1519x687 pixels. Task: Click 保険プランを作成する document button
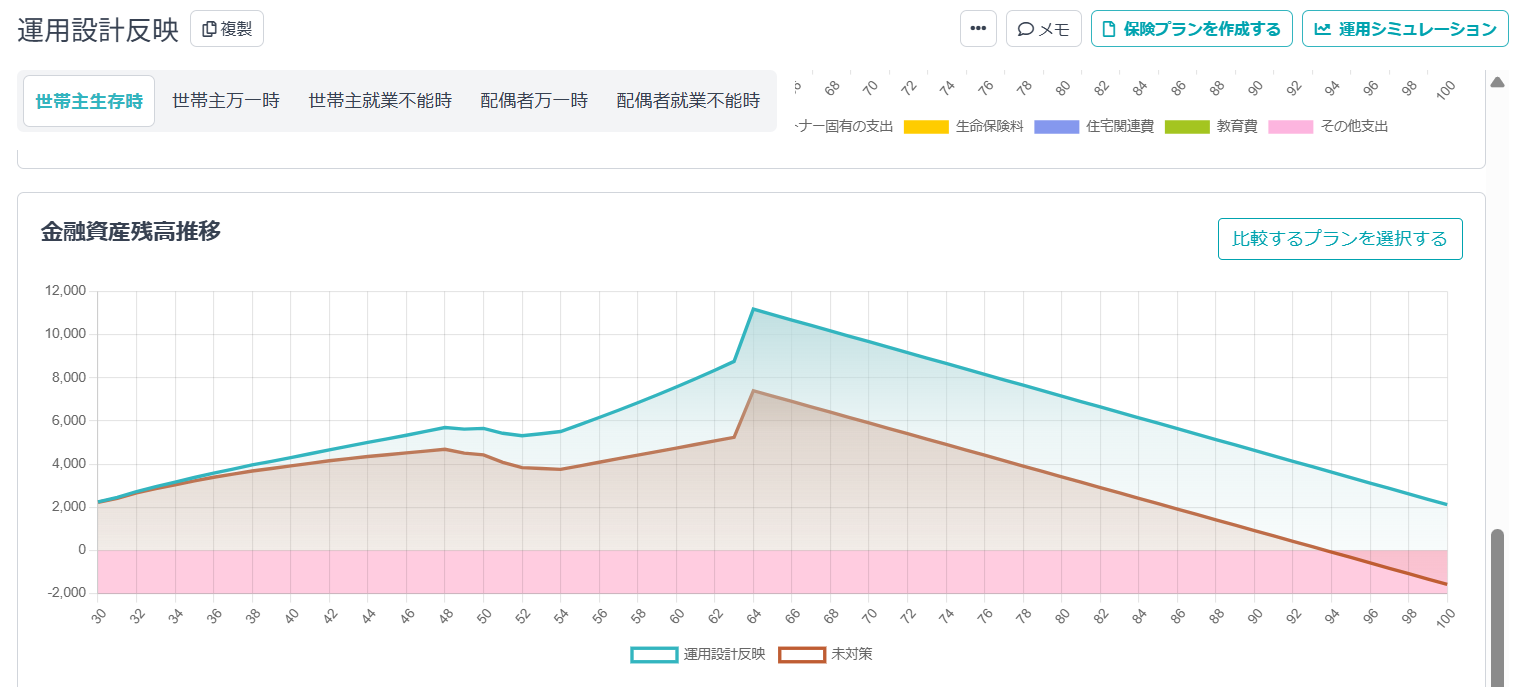click(x=1191, y=29)
